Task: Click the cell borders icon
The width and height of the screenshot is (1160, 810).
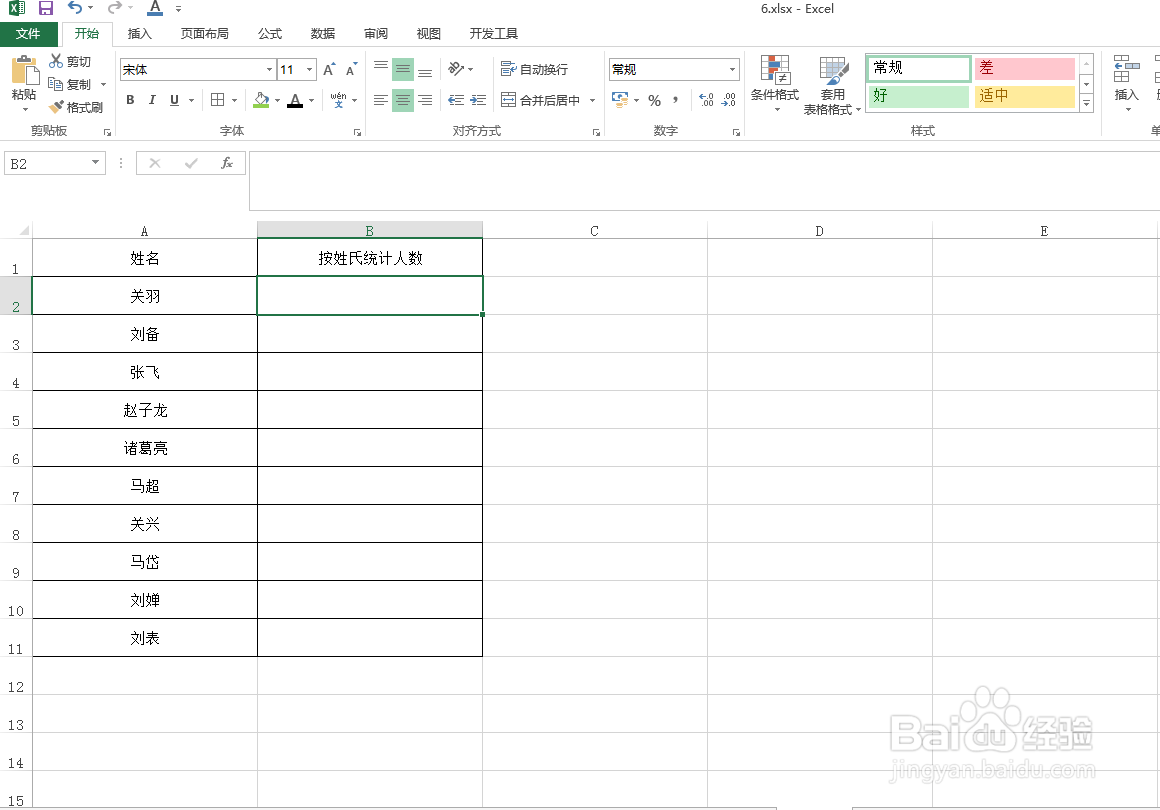Action: tap(218, 100)
